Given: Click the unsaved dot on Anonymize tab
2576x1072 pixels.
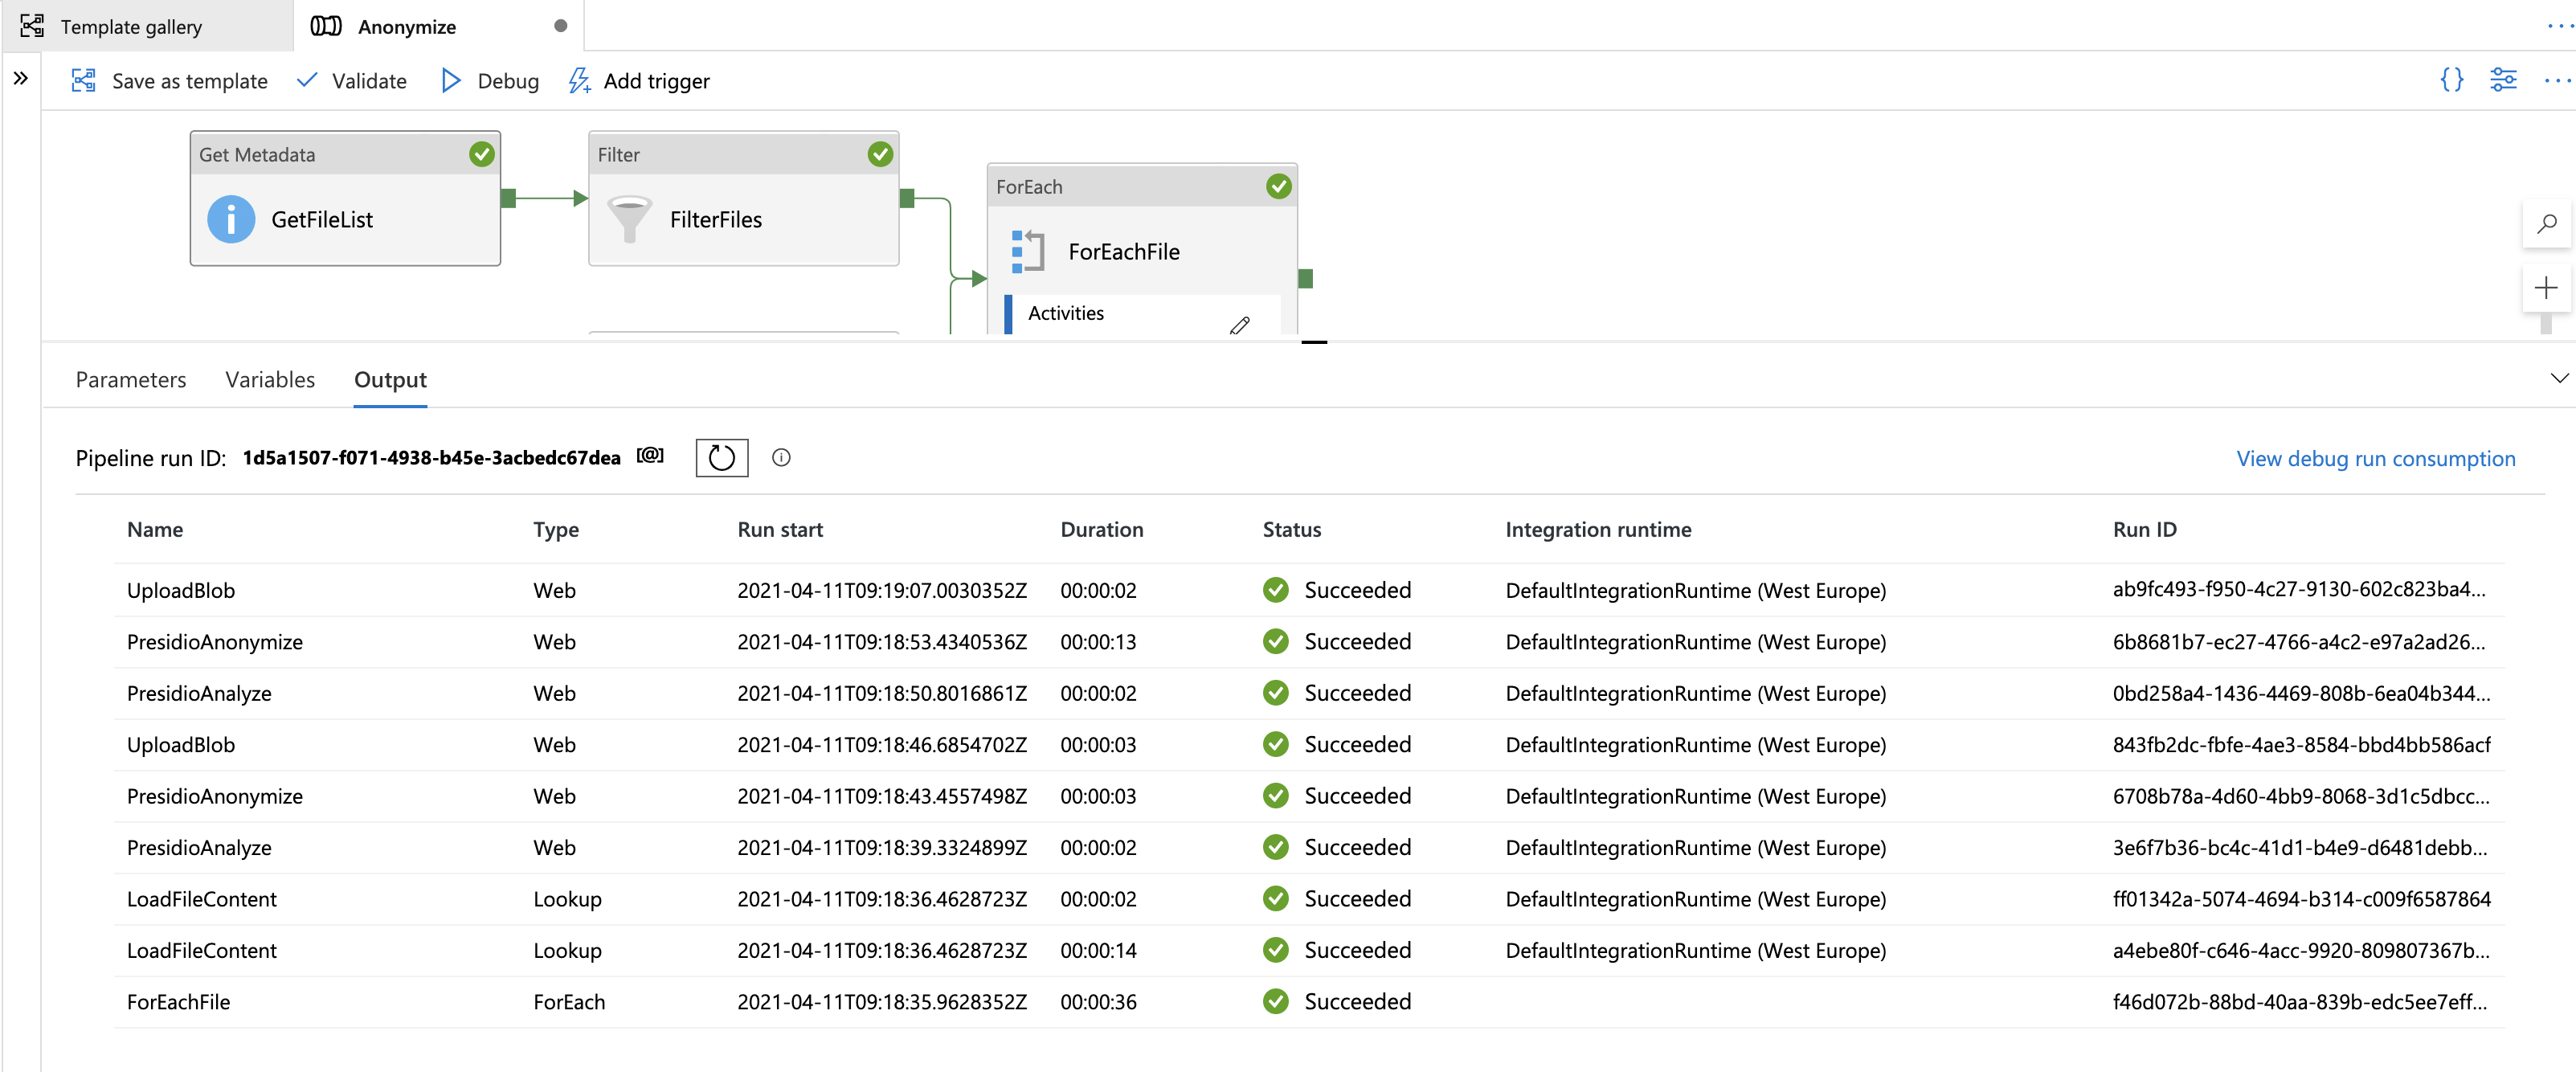Looking at the screenshot, I should pos(560,26).
